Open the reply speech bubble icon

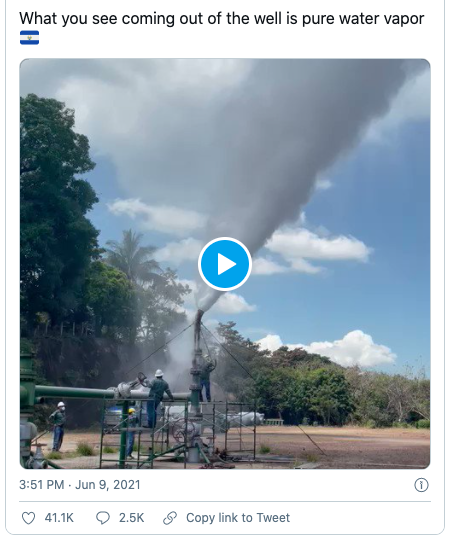coord(102,518)
